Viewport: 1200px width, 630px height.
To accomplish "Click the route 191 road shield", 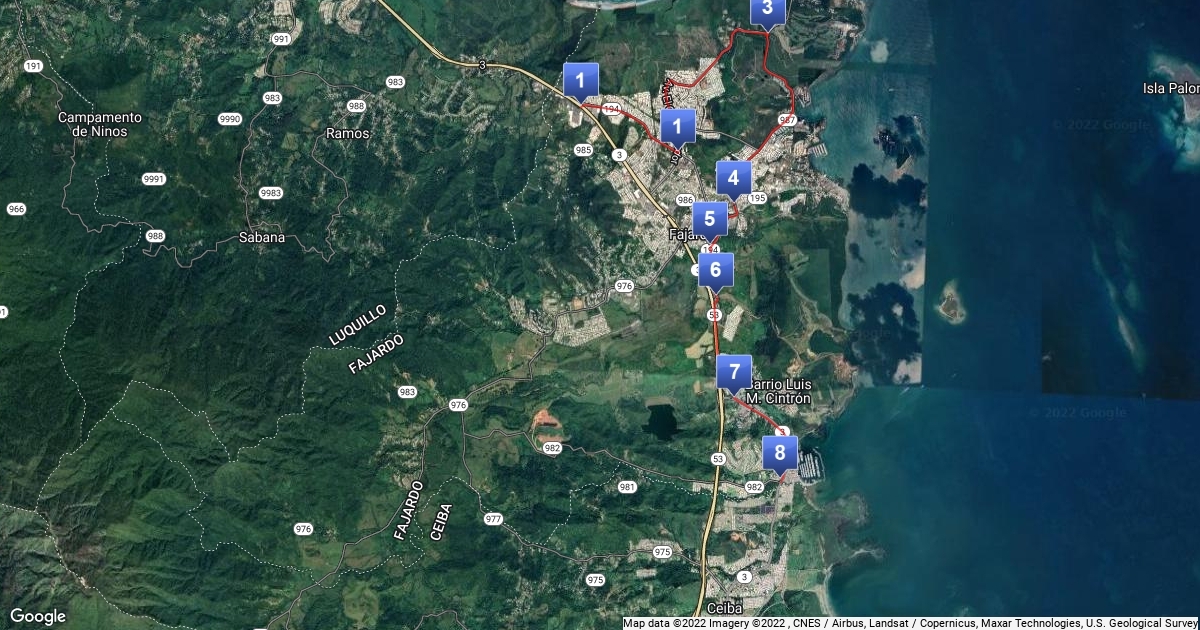I will [x=34, y=66].
